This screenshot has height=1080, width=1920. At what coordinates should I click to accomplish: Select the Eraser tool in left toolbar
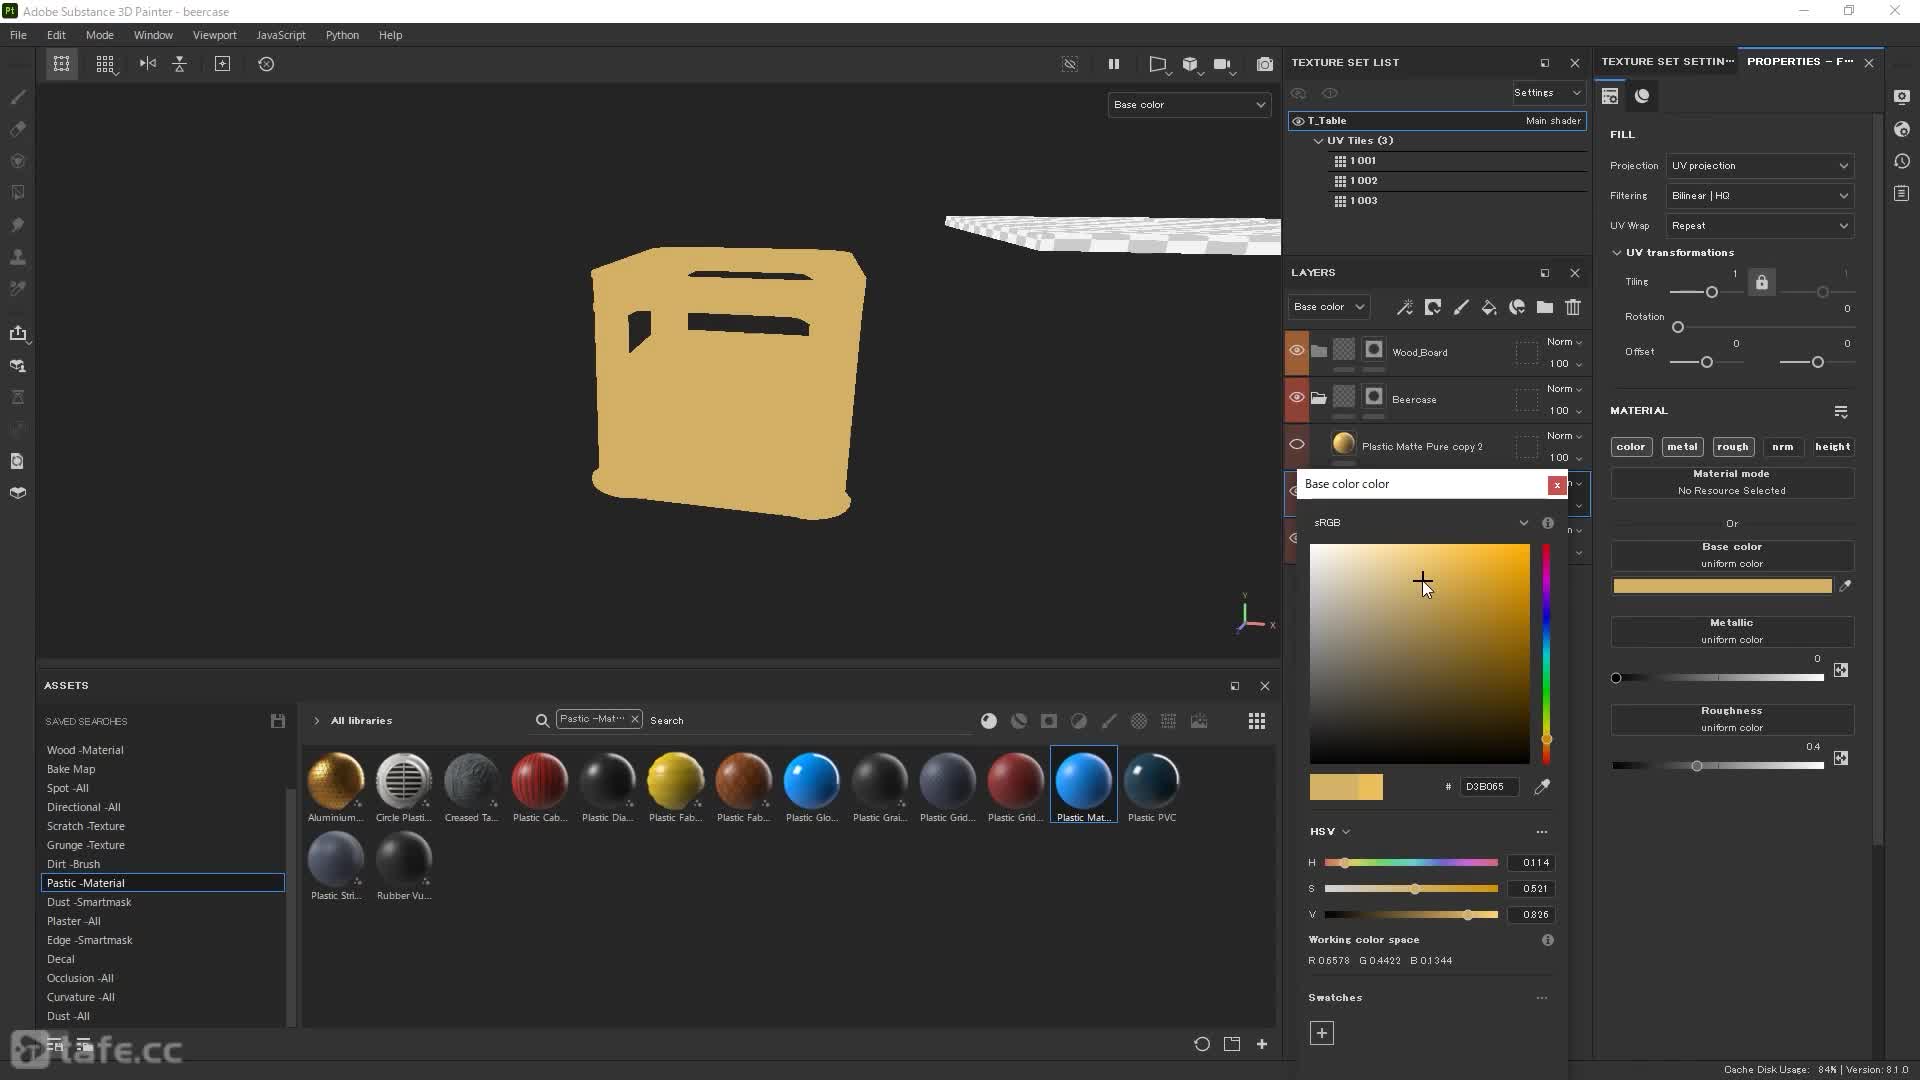pos(18,129)
